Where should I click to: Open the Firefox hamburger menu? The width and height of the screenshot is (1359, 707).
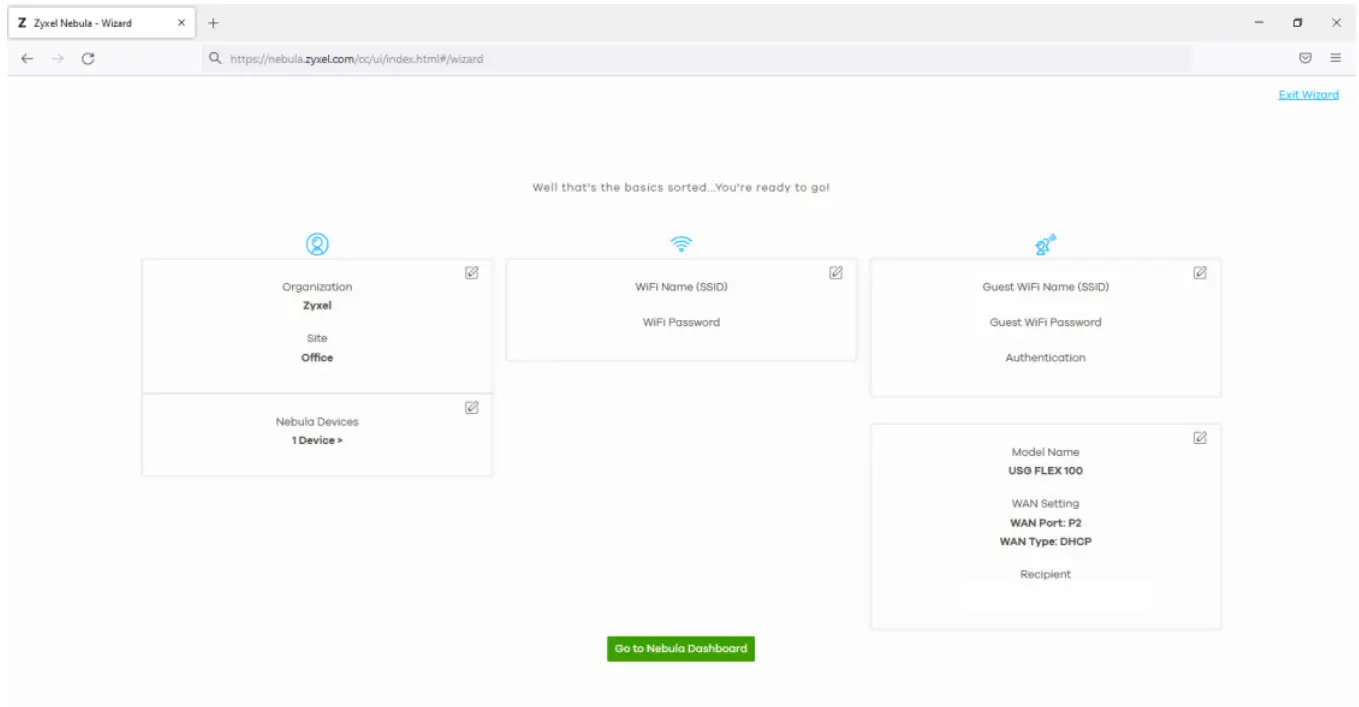point(1335,58)
